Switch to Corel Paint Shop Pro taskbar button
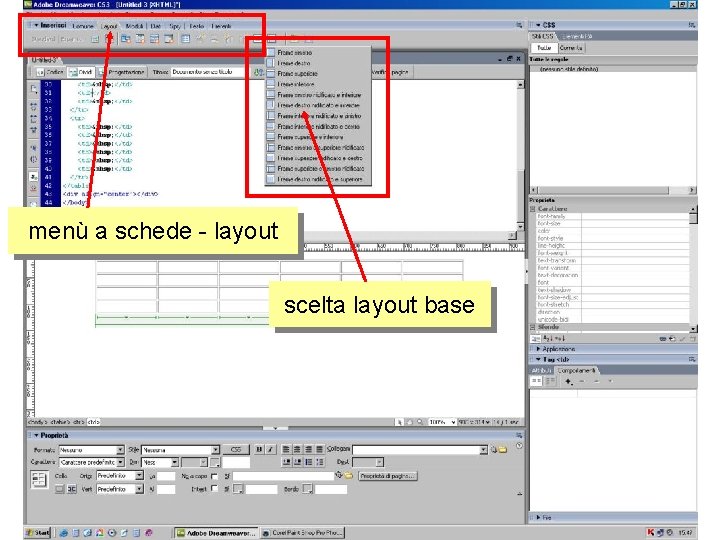This screenshot has height=540, width=720. (x=302, y=533)
